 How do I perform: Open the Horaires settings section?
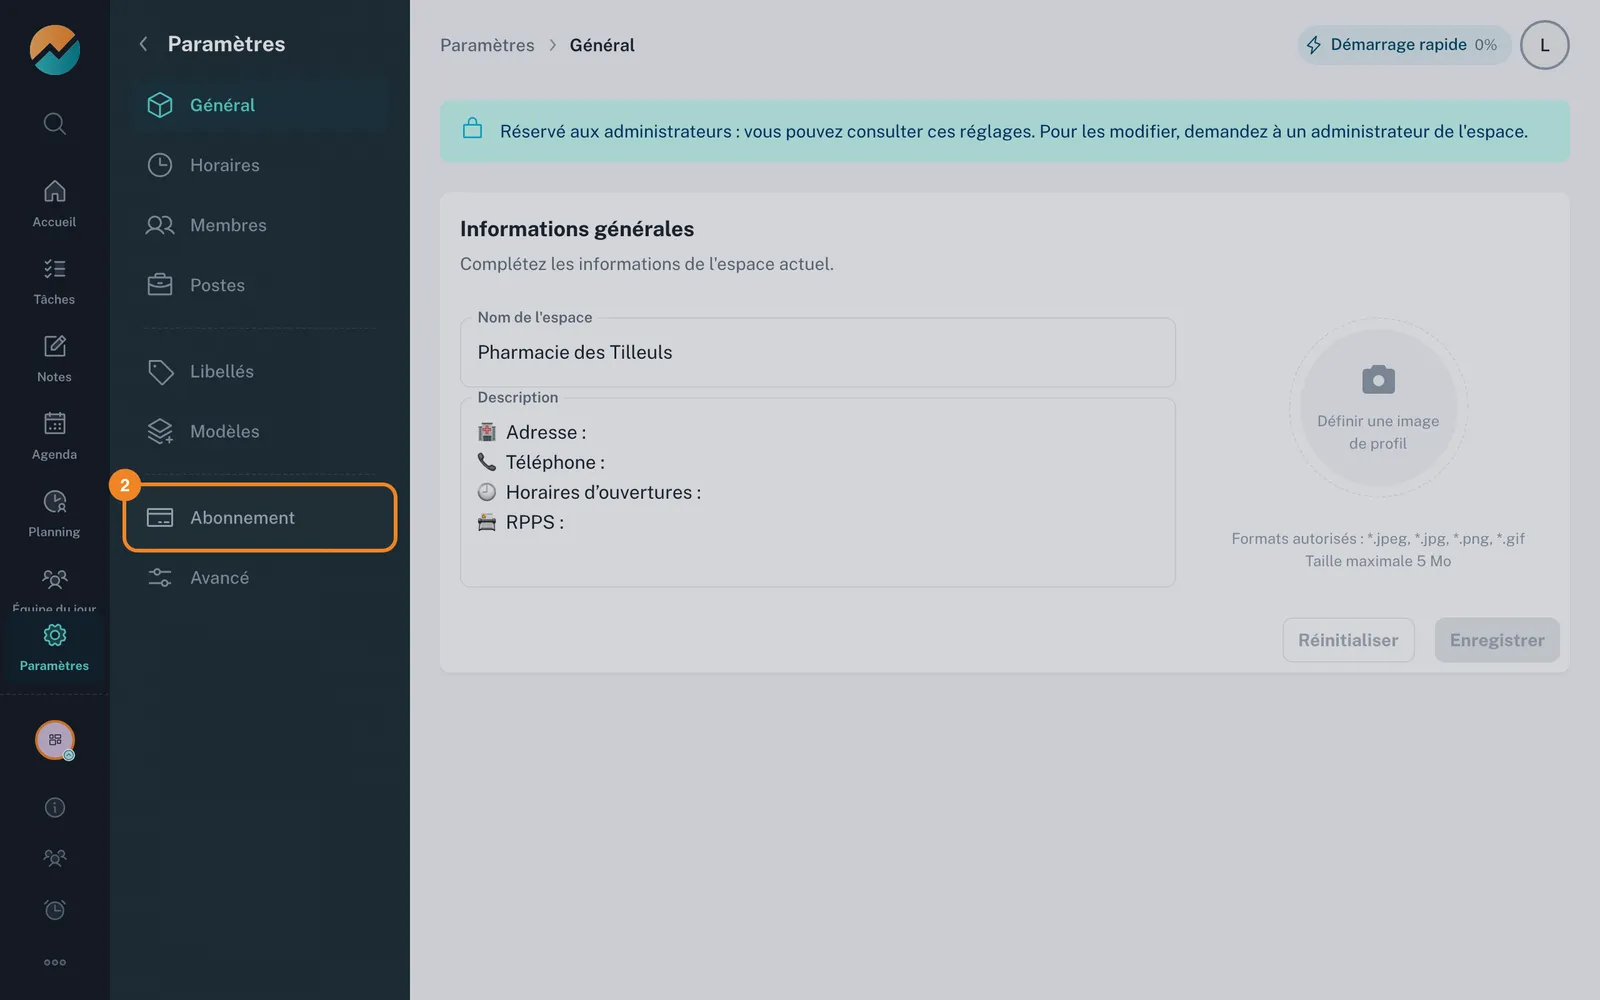[x=260, y=165]
